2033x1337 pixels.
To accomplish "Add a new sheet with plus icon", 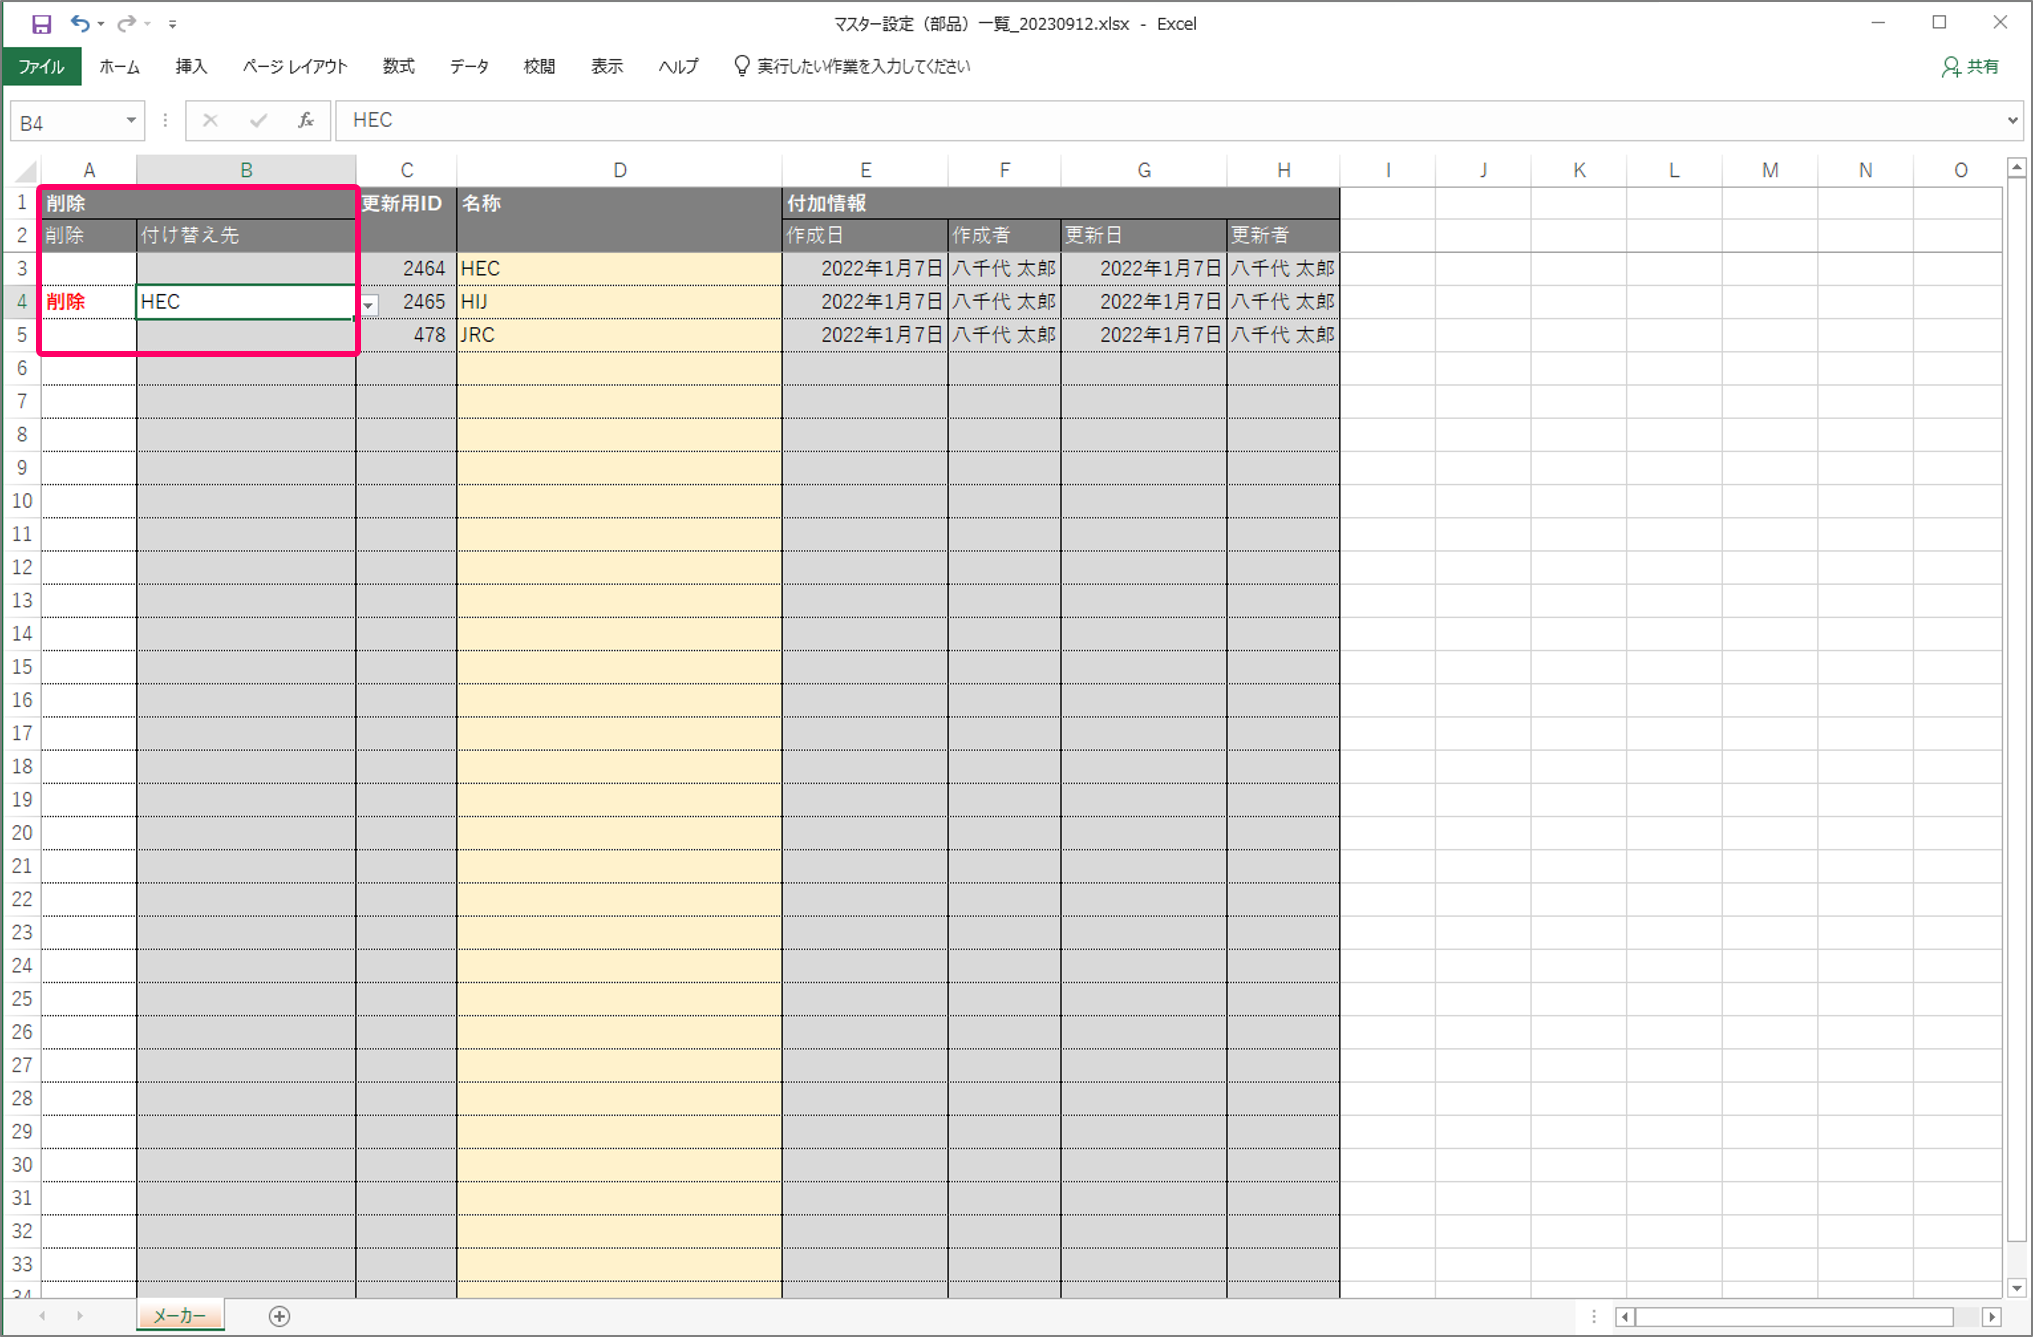I will (279, 1316).
